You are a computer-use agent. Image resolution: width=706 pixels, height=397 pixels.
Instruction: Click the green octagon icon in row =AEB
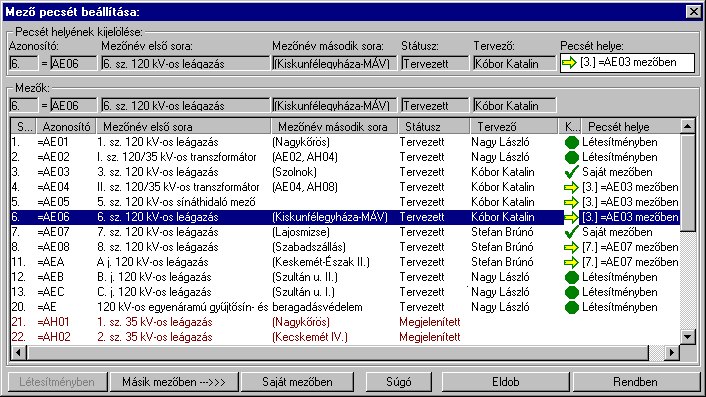pyautogui.click(x=571, y=277)
